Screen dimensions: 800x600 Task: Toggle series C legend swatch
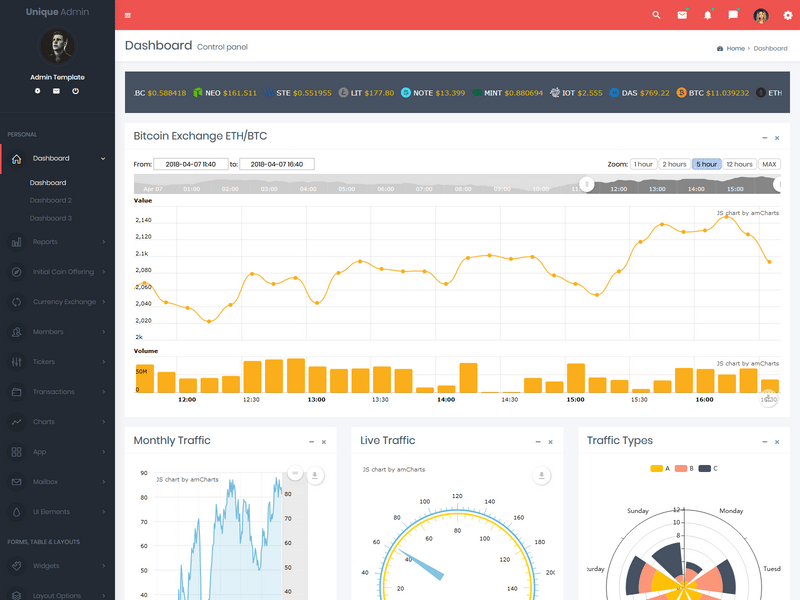[705, 468]
